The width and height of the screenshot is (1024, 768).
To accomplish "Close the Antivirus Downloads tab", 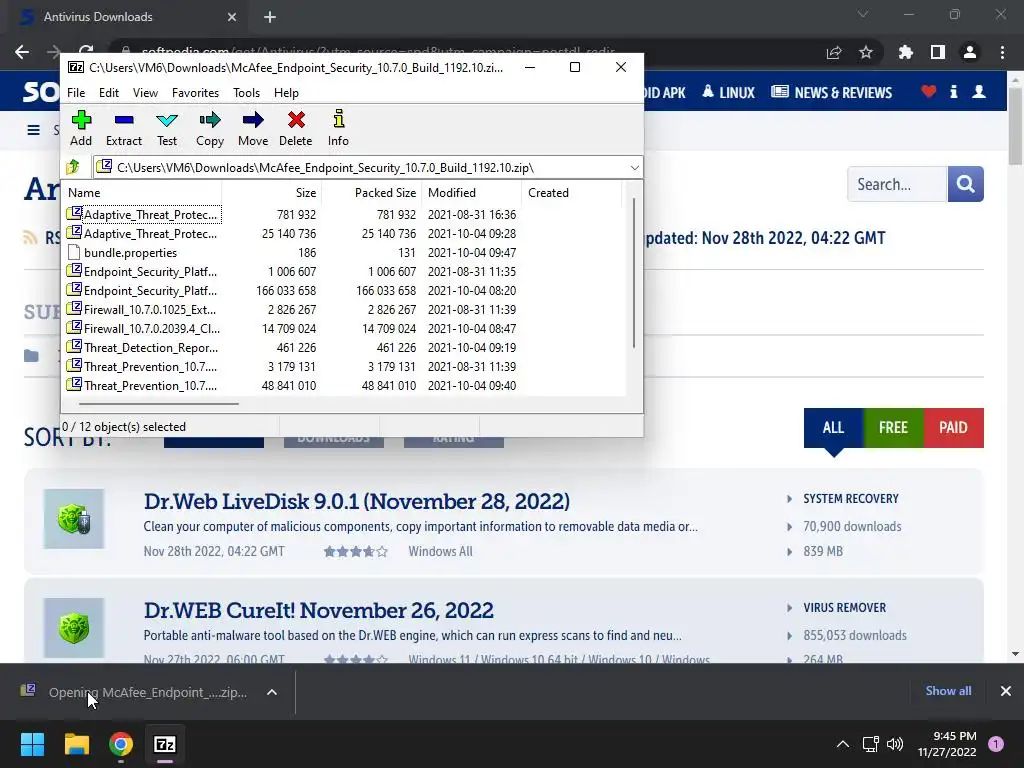I will click(x=232, y=17).
